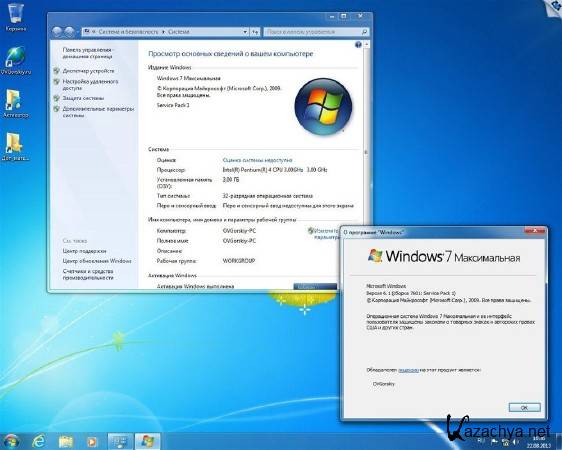This screenshot has width=562, height=450.
Task: Open the address bar history dropdown arrow
Action: click(245, 32)
